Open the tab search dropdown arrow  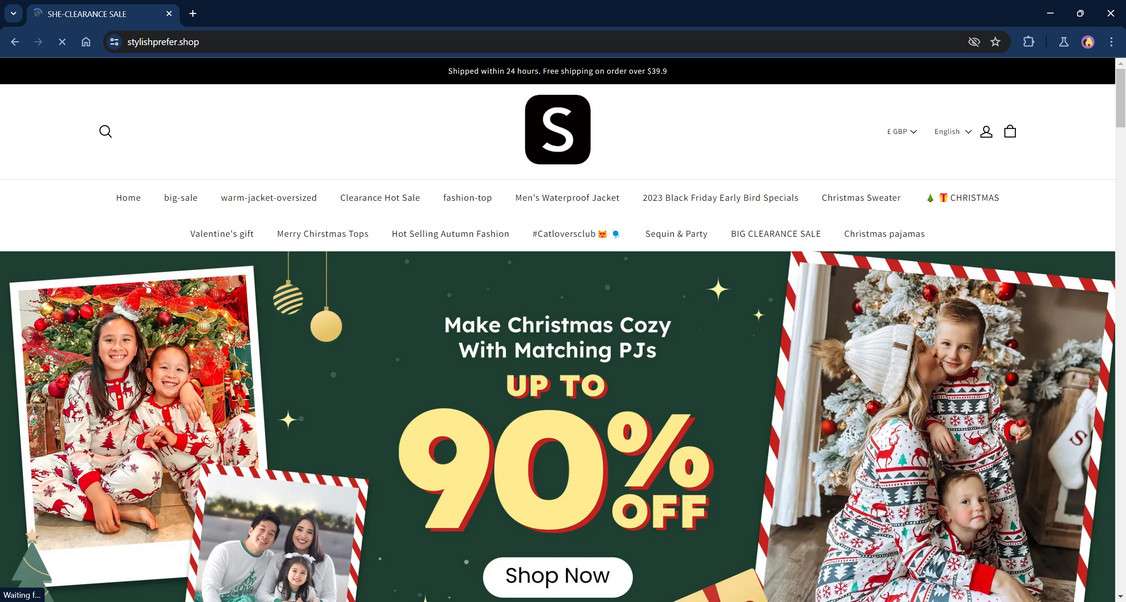pyautogui.click(x=13, y=13)
